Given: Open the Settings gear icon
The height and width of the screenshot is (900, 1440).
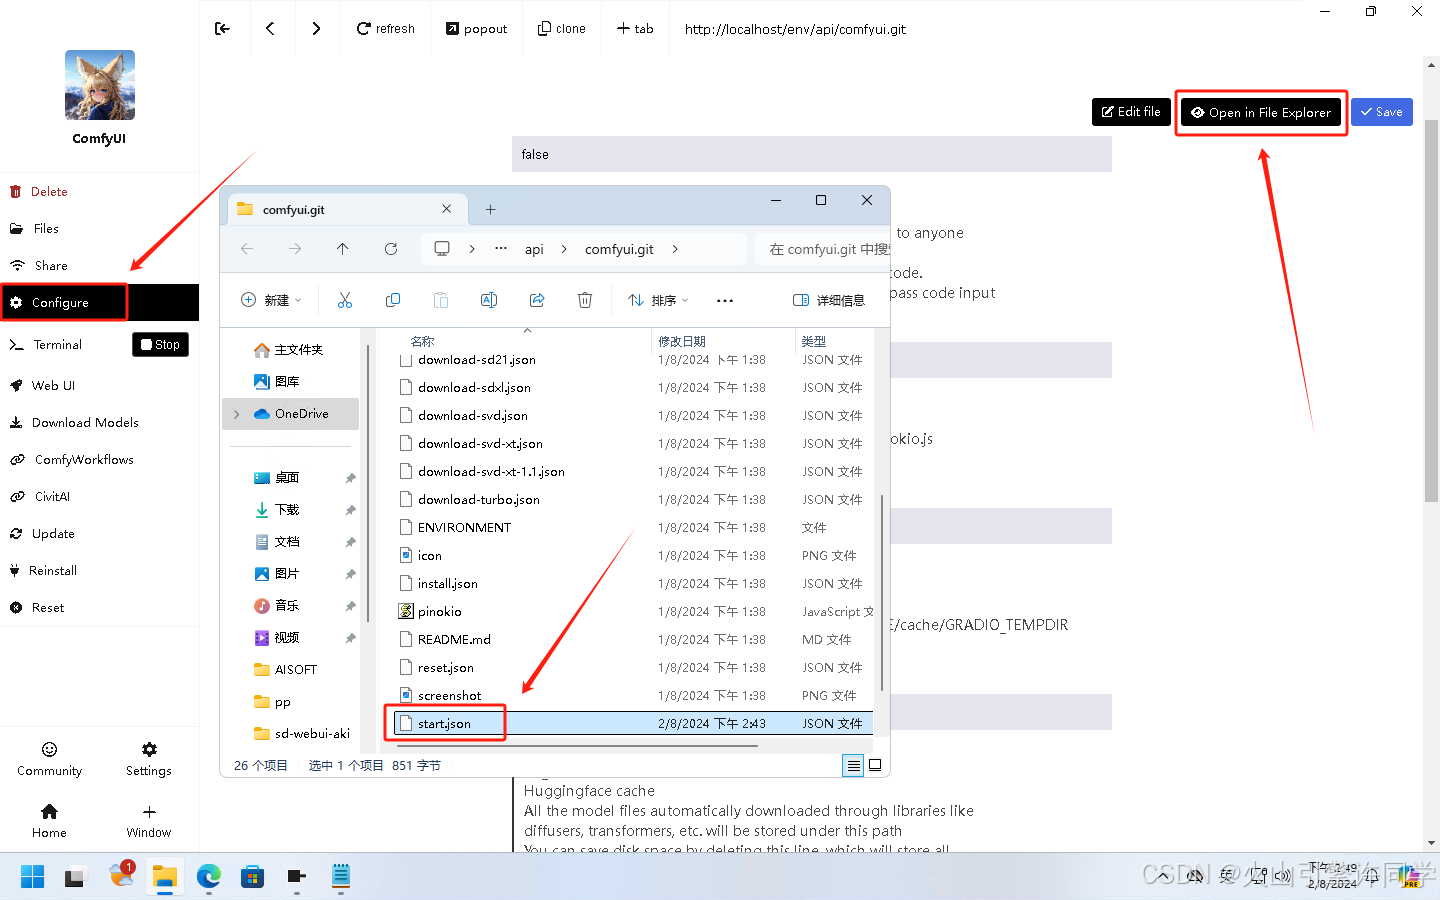Looking at the screenshot, I should [149, 749].
